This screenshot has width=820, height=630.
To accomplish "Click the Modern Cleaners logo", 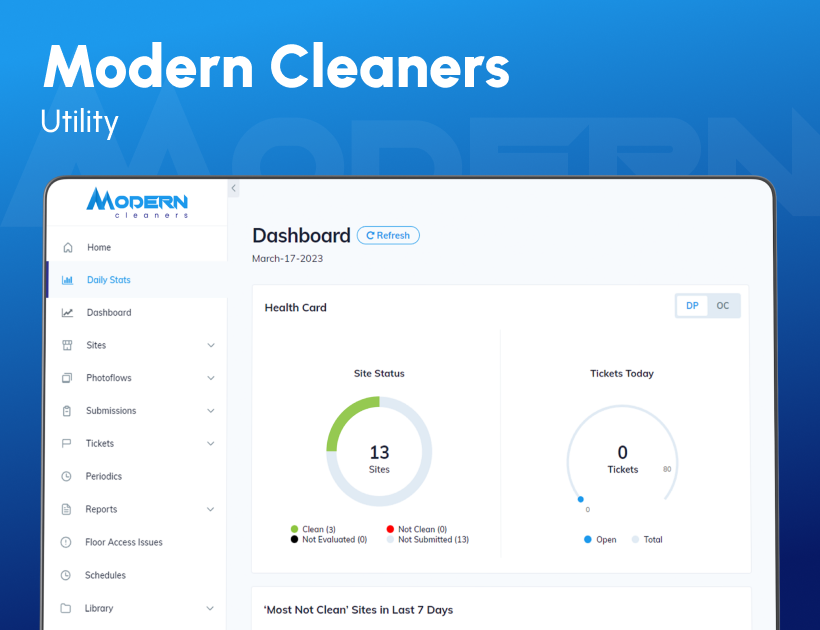I will pos(137,201).
